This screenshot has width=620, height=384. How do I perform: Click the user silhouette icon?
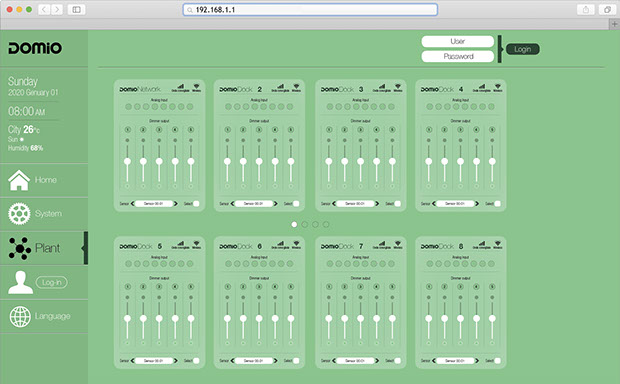pos(20,282)
